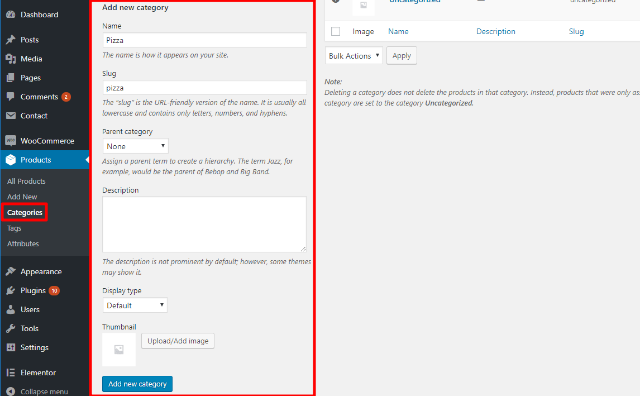Click the Appearance paintbrush icon
Image resolution: width=640 pixels, height=396 pixels.
pos(11,271)
